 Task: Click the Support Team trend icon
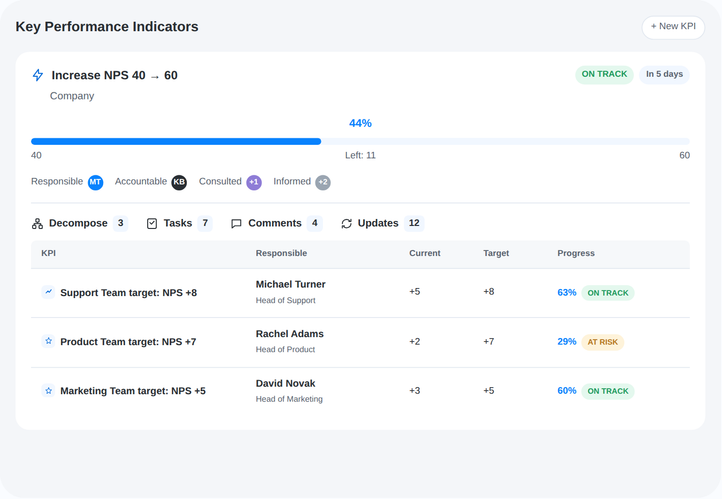tap(48, 292)
